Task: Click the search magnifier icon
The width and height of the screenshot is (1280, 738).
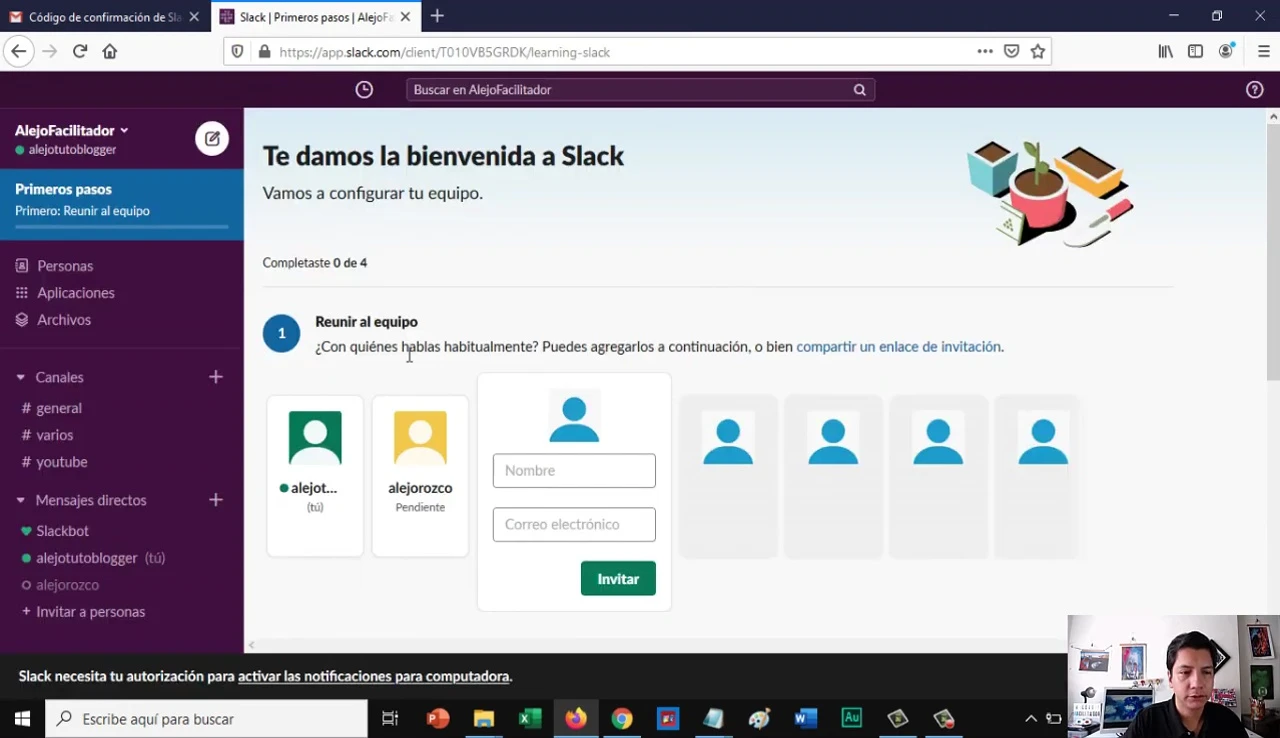Action: (859, 90)
